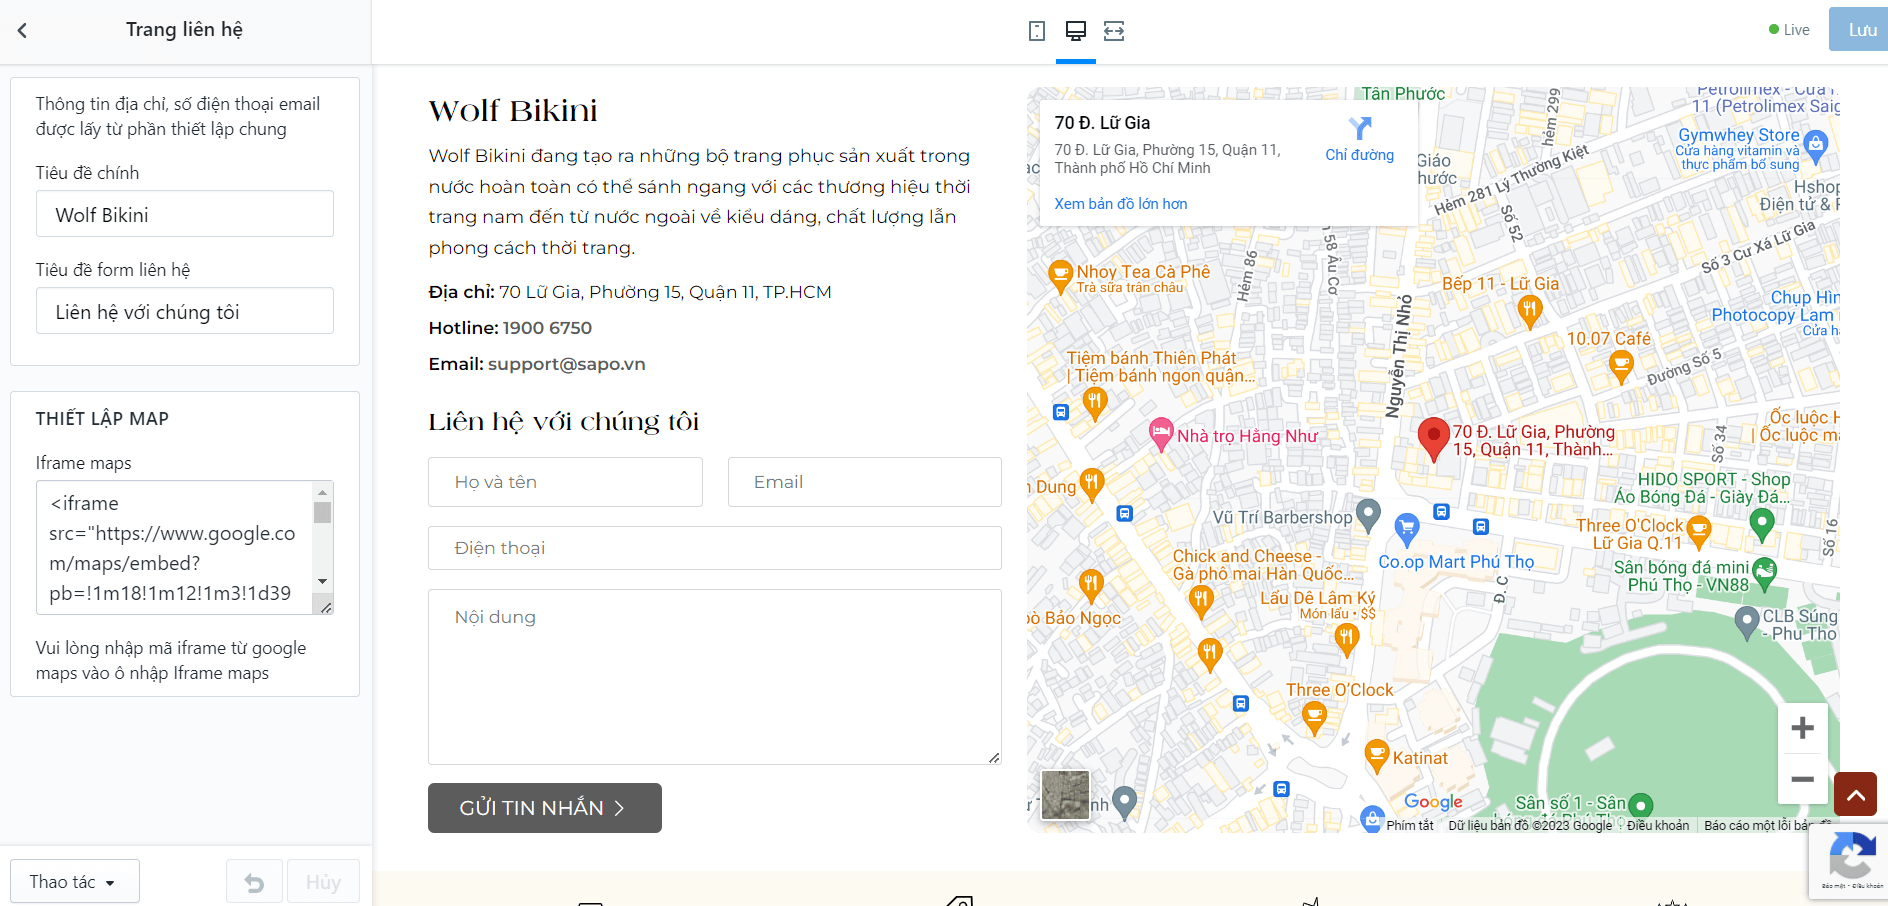The height and width of the screenshot is (906, 1888).
Task: Go back using the left arrow icon
Action: 23,30
